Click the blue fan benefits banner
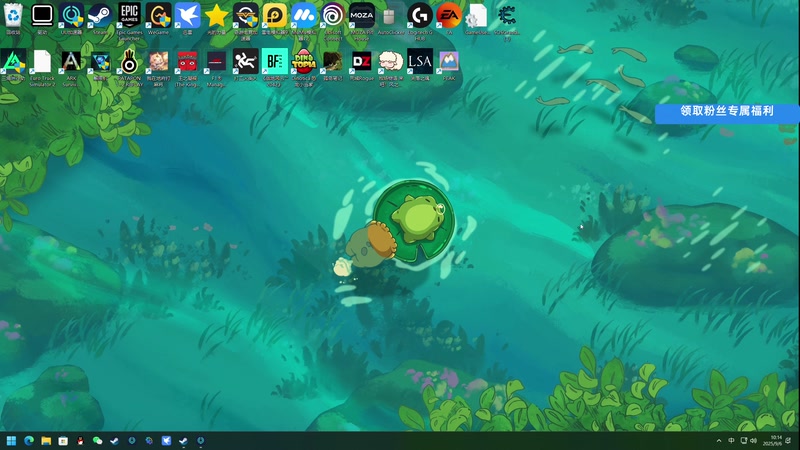 tap(727, 113)
